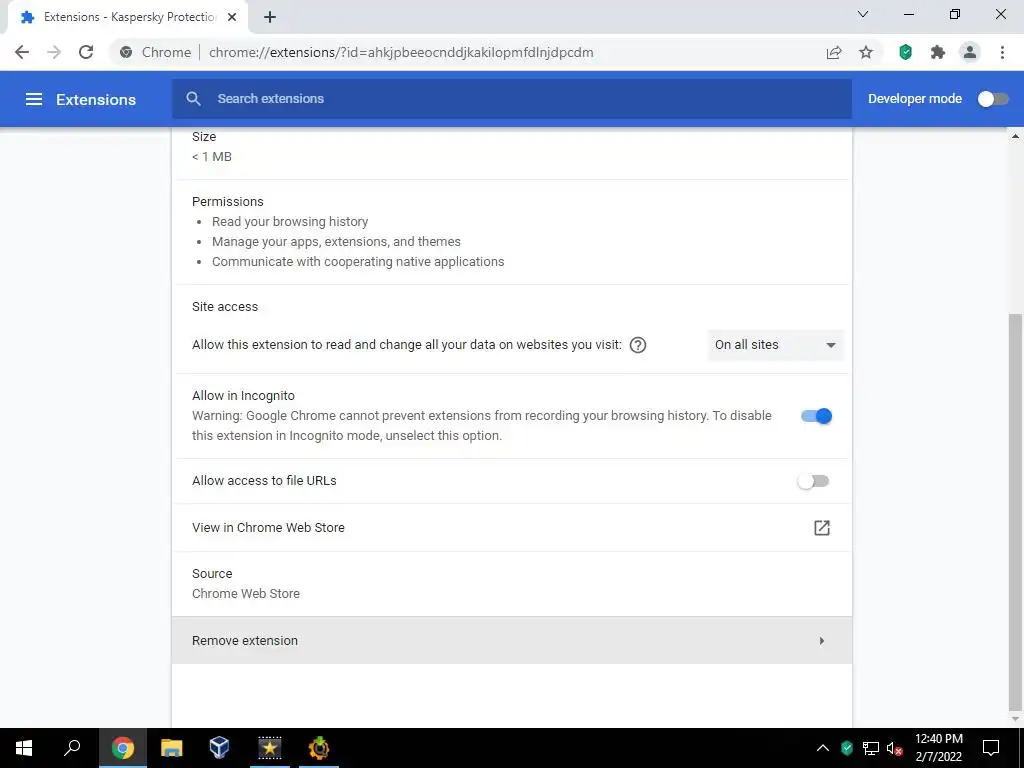
Task: Click the tab search chevron in title bar
Action: point(863,14)
